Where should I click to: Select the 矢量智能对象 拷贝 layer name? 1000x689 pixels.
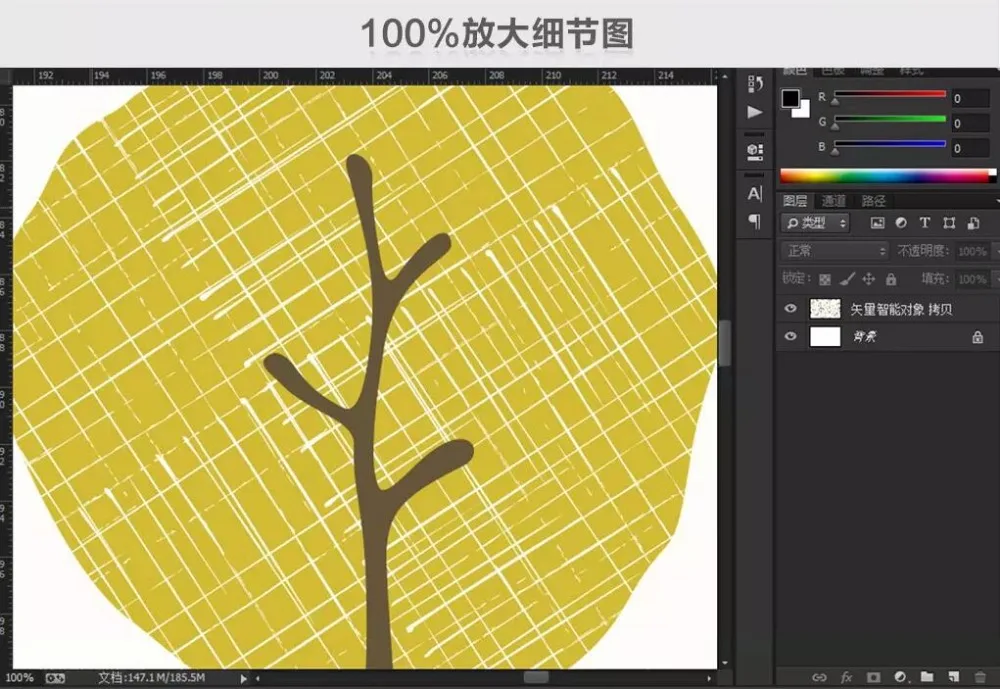pos(901,309)
